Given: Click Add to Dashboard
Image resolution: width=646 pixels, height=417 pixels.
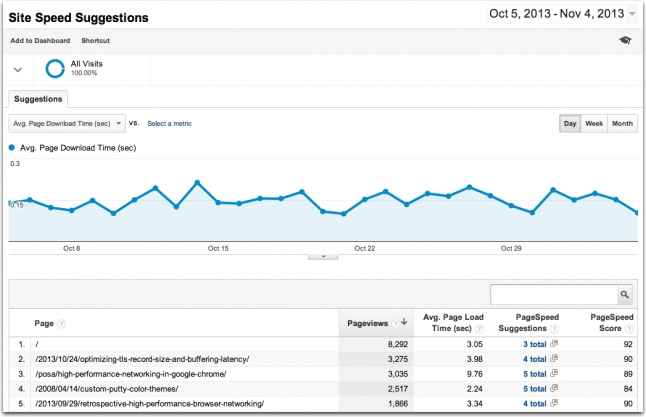Looking at the screenshot, I should tap(40, 41).
